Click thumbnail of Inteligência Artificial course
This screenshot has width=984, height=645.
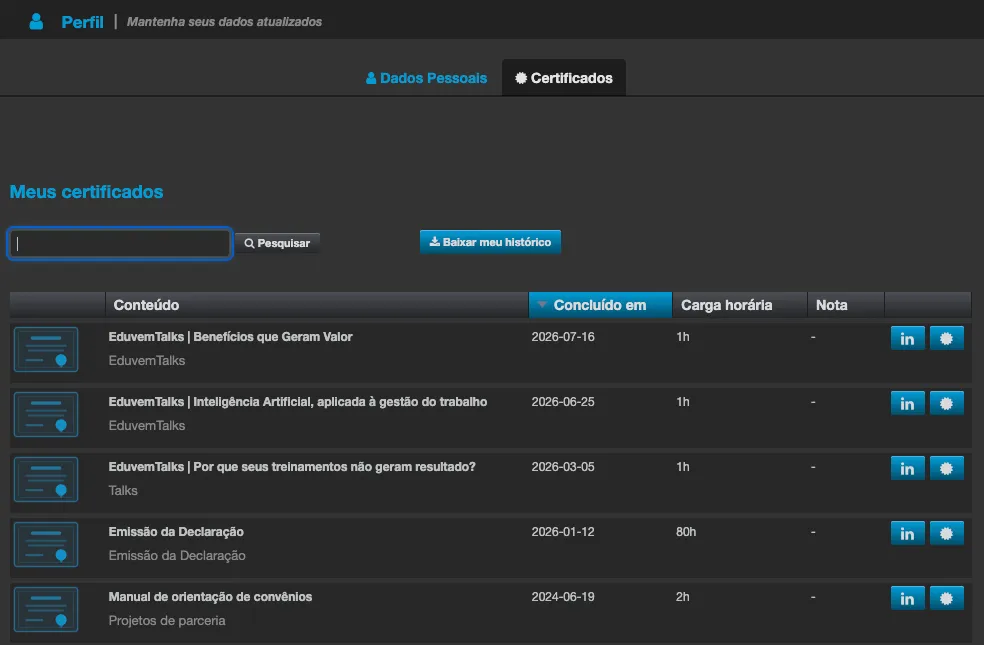[46, 414]
